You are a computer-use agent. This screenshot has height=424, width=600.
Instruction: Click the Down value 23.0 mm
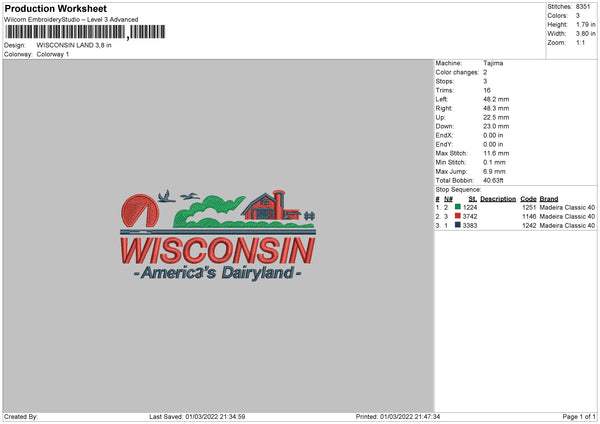click(496, 126)
